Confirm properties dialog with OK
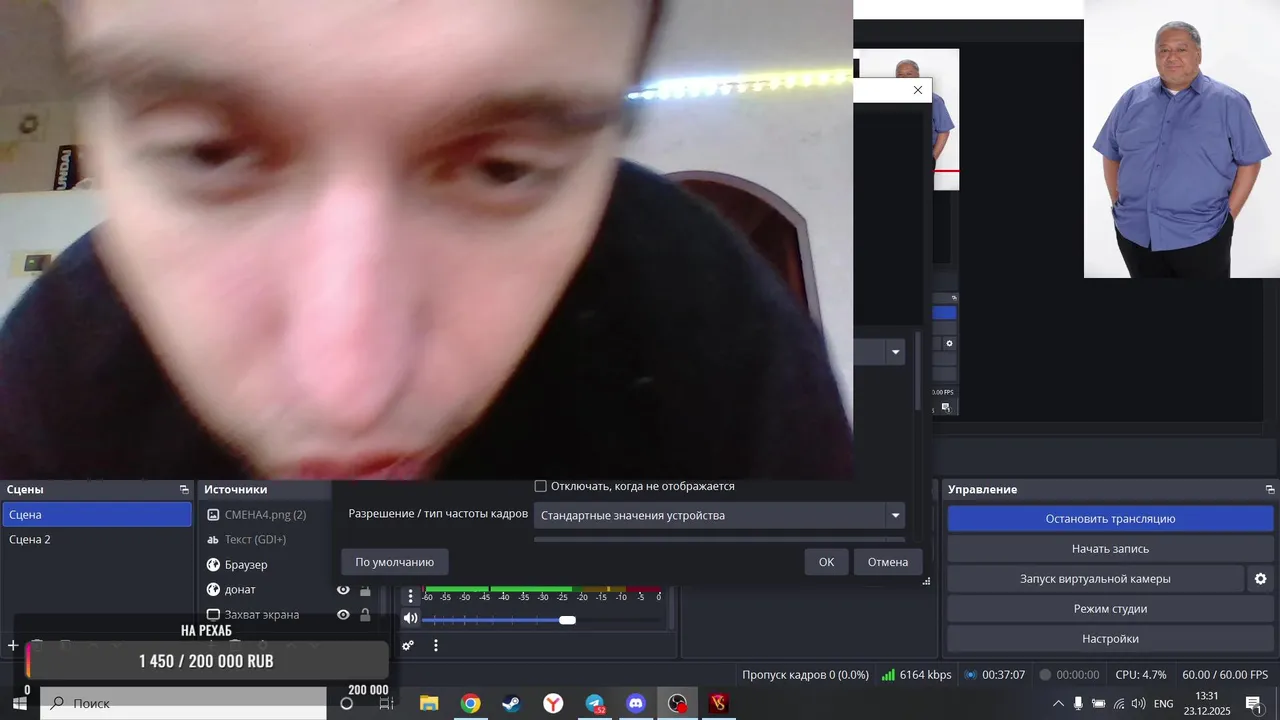 coord(826,562)
